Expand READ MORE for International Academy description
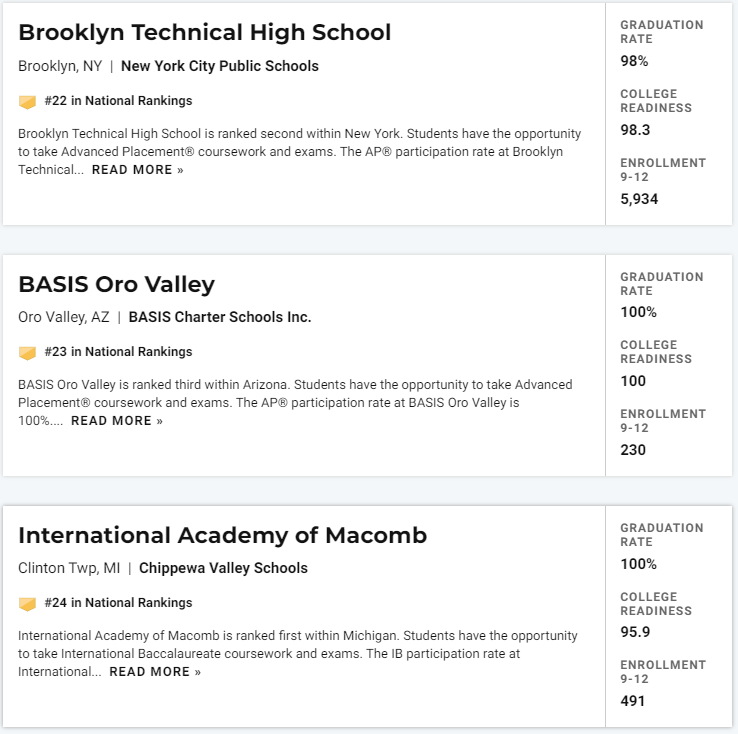 155,672
